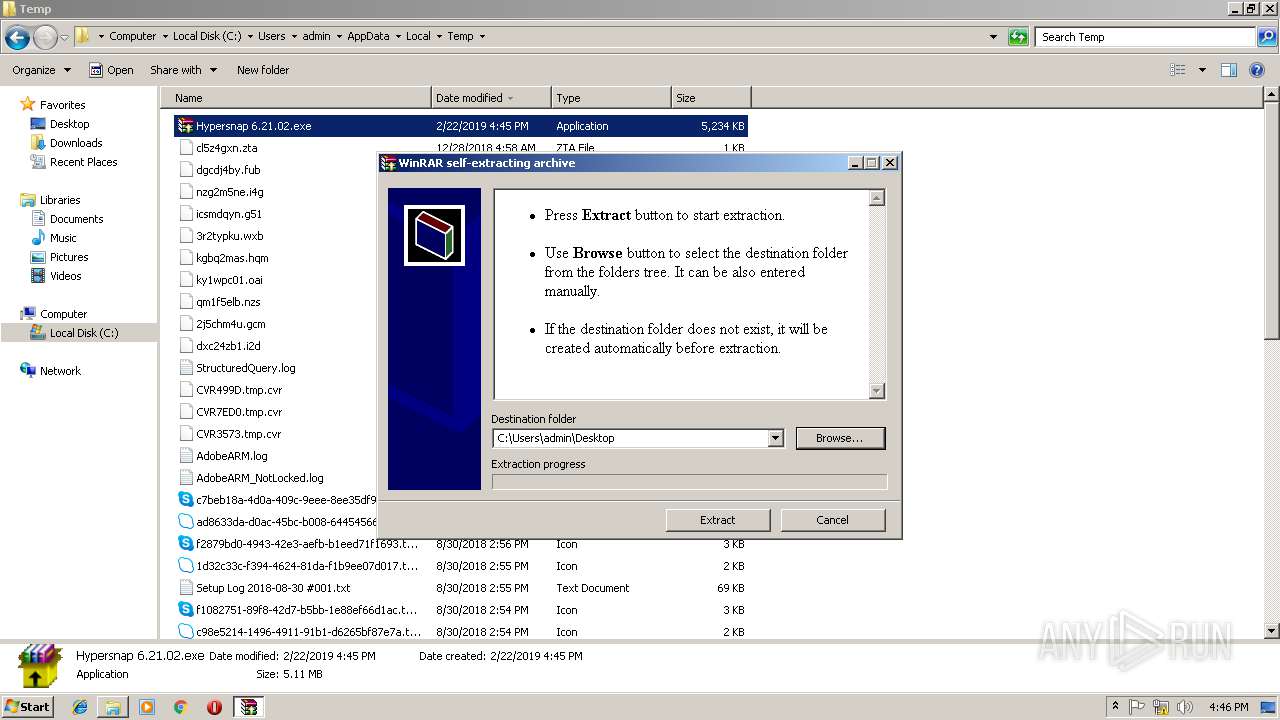The height and width of the screenshot is (720, 1280).
Task: Click the file icon for dgcdj4by.fub
Action: point(185,170)
